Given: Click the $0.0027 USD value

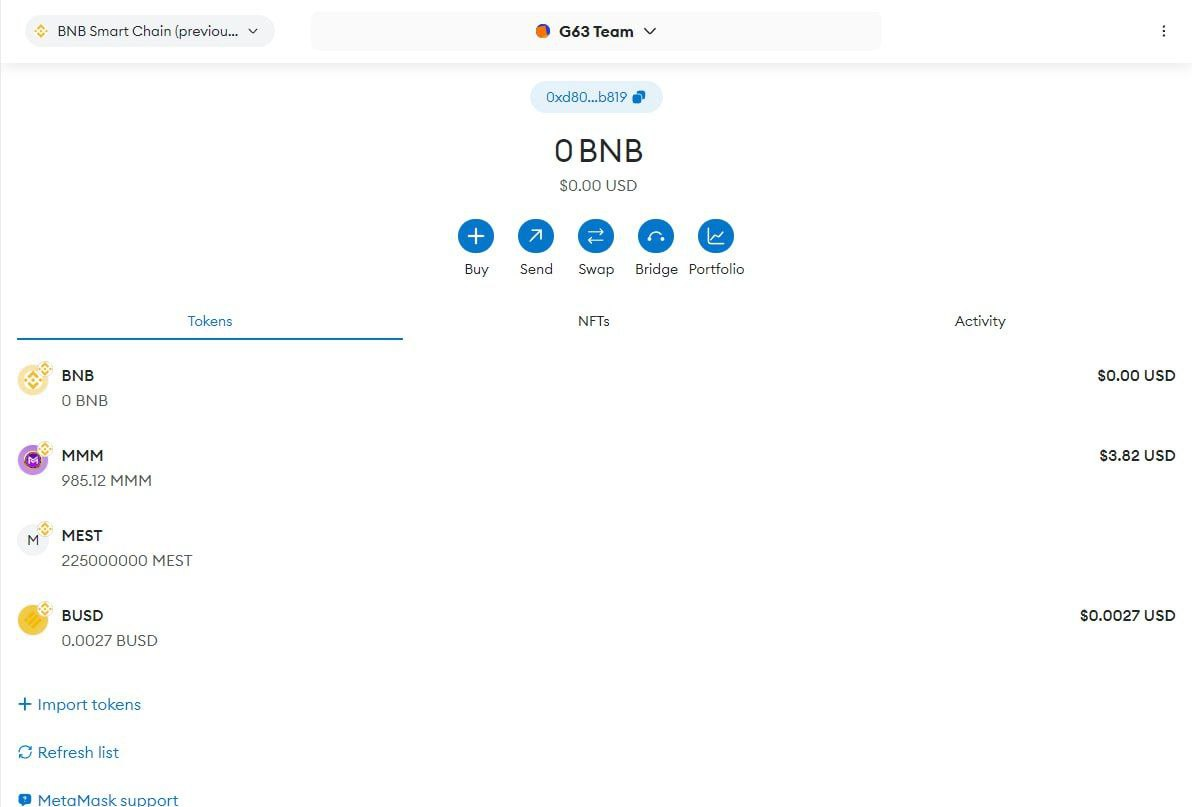Looking at the screenshot, I should click(1127, 615).
